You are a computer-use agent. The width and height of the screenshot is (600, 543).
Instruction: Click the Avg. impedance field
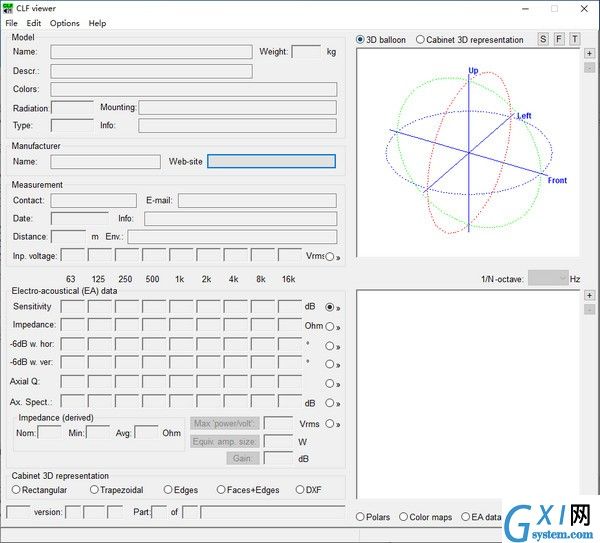tap(146, 433)
